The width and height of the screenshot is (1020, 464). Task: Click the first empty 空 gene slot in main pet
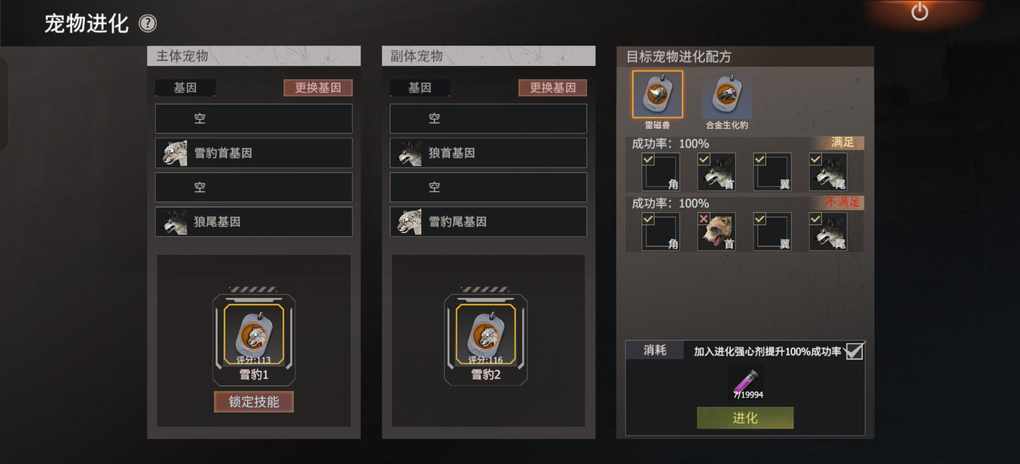click(254, 118)
